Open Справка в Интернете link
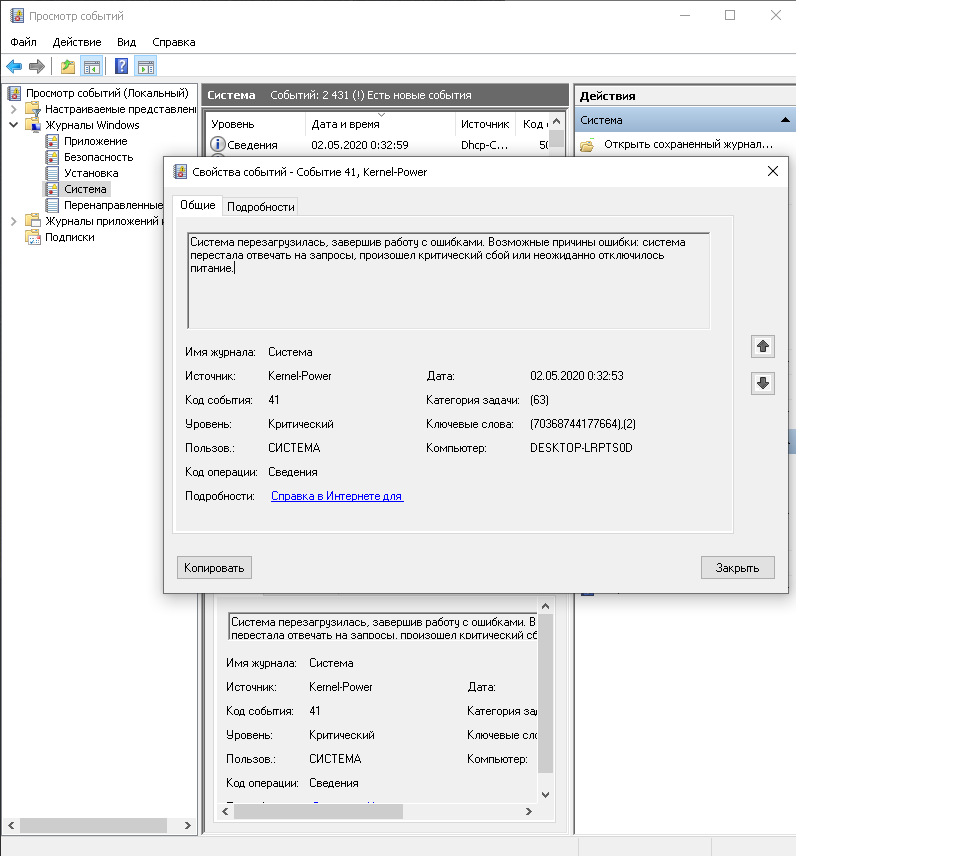 click(337, 496)
